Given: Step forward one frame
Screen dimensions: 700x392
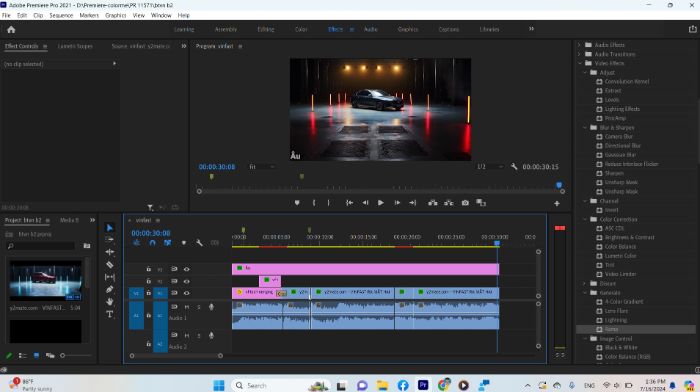Looking at the screenshot, I should tap(397, 203).
